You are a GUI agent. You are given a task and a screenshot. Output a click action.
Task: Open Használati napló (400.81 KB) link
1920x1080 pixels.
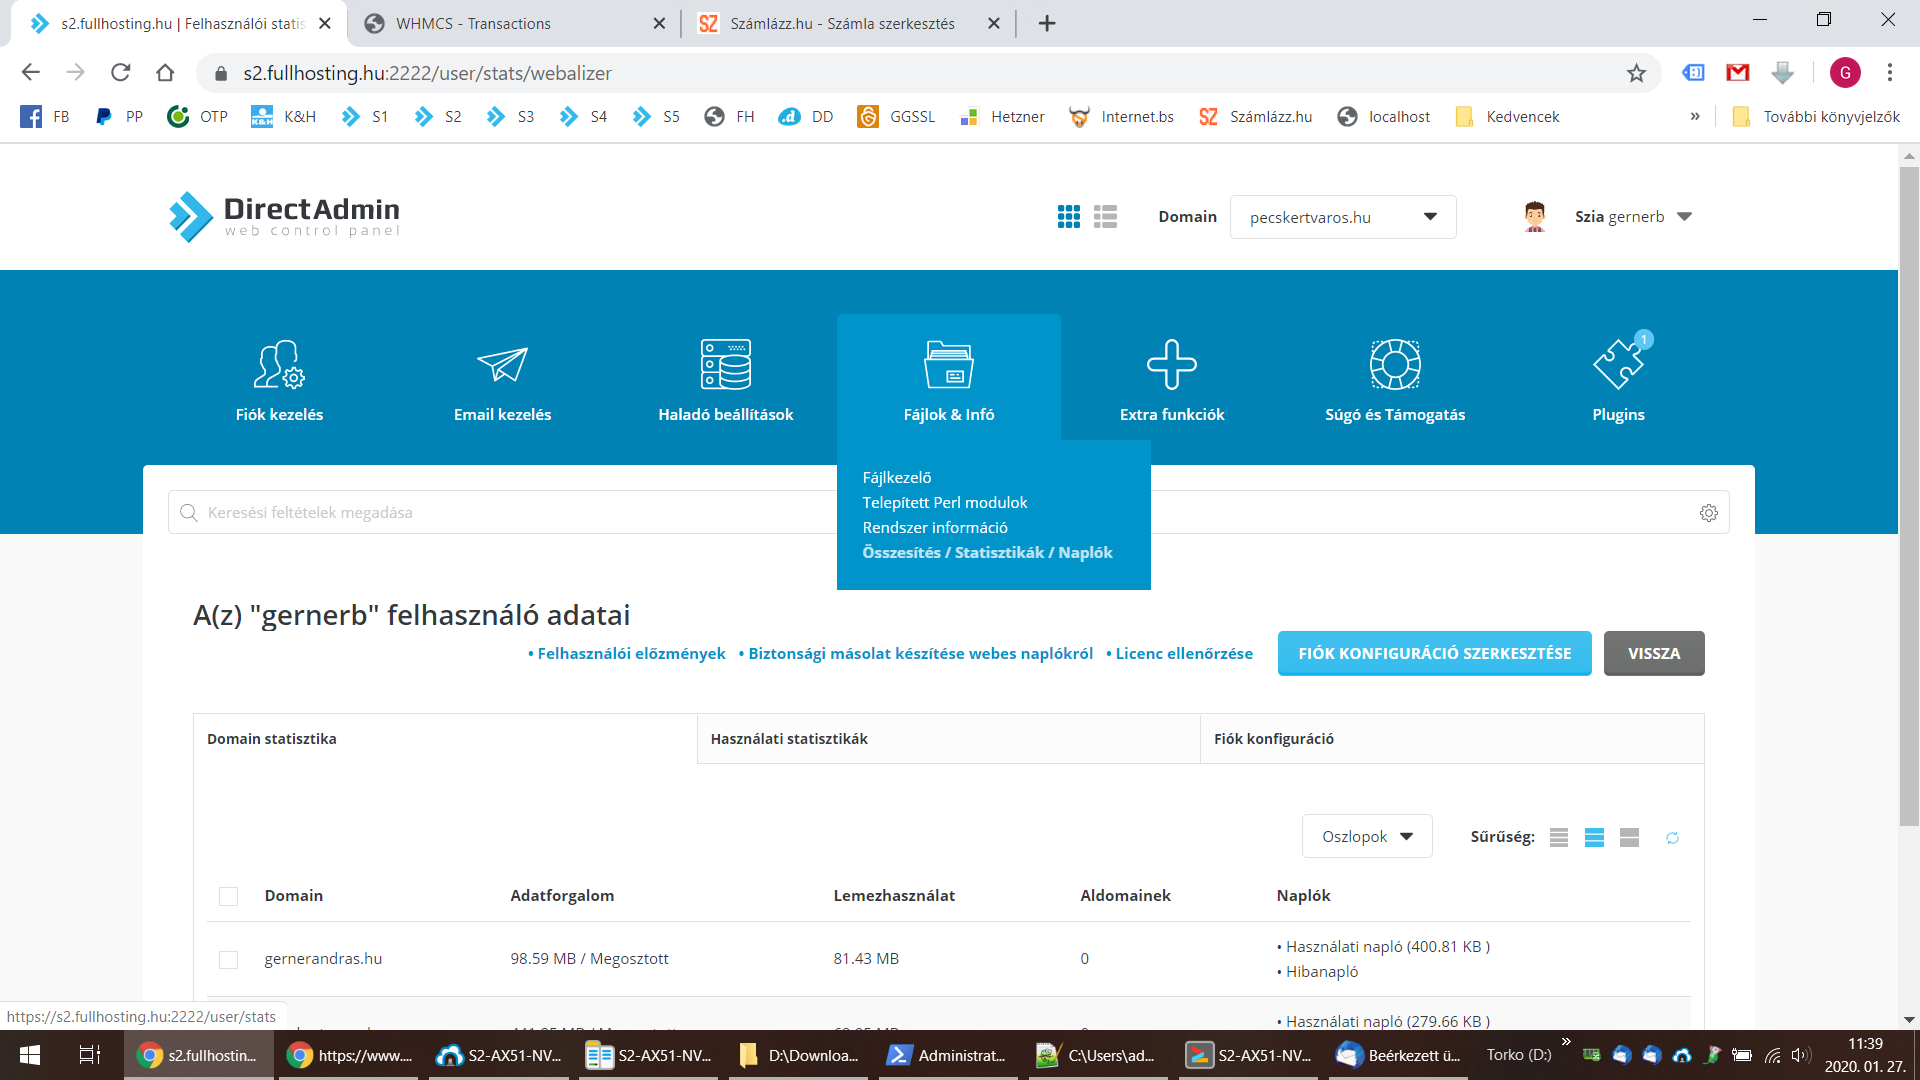1388,947
